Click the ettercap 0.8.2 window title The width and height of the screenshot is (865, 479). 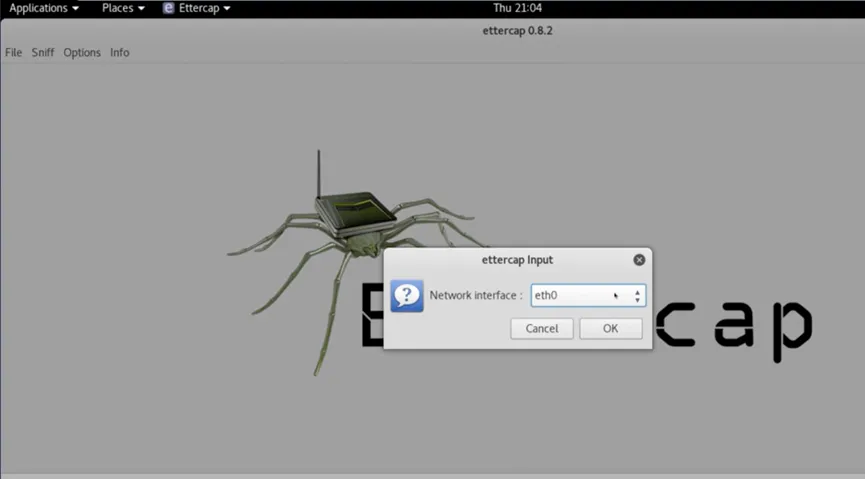point(517,31)
